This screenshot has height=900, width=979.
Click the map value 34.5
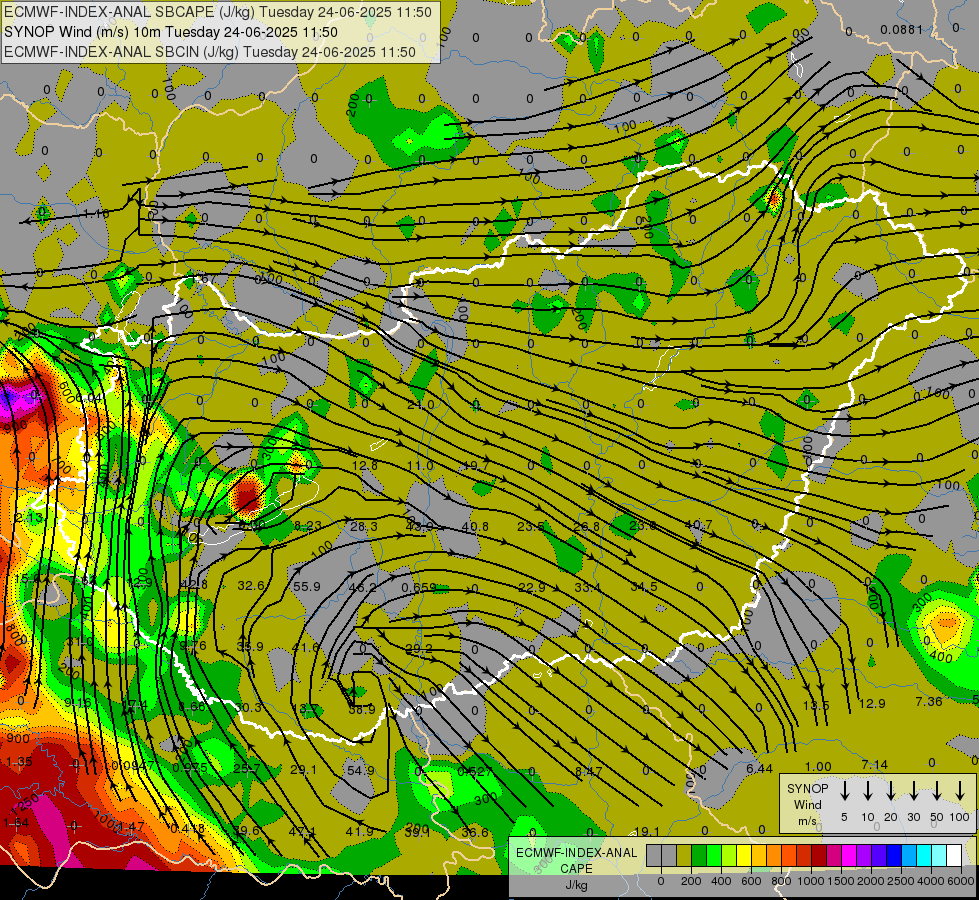(x=644, y=586)
